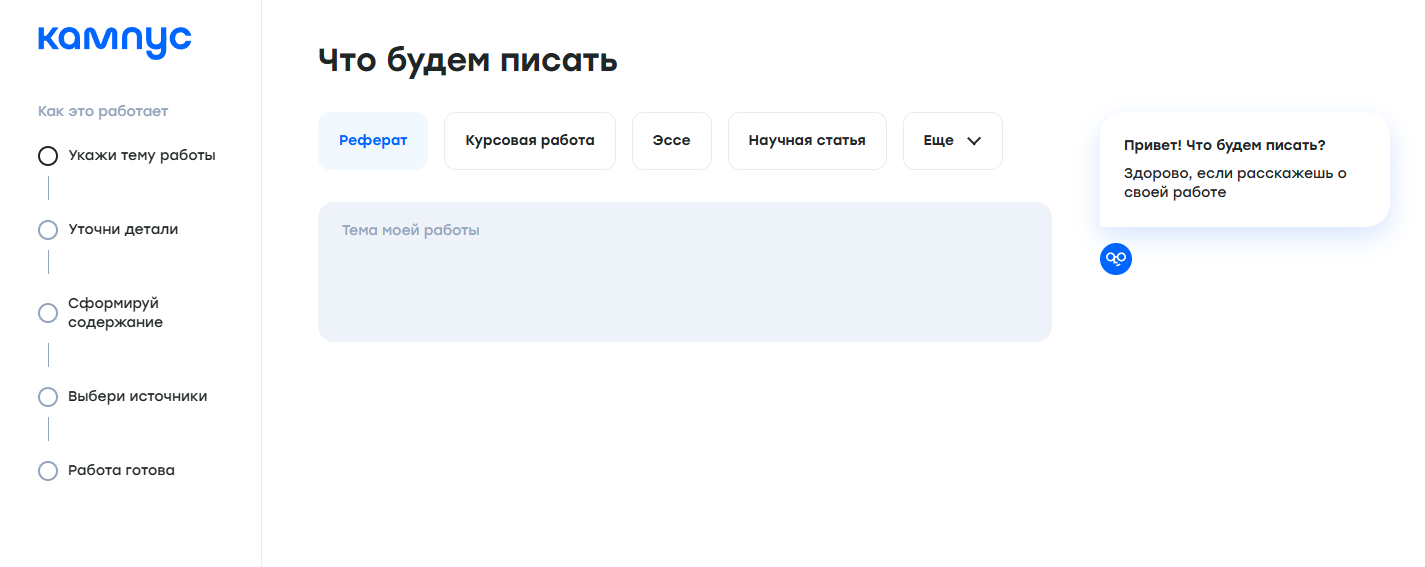Select the Реферат work type
The height and width of the screenshot is (567, 1425).
point(373,141)
